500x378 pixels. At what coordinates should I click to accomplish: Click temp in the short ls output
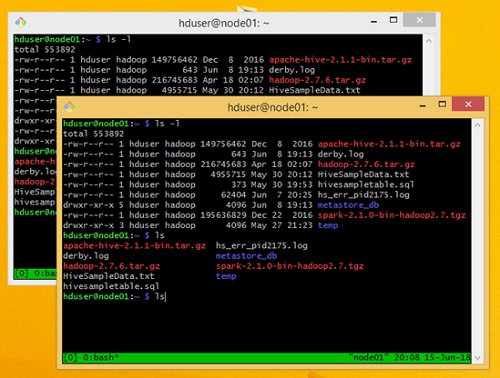226,276
